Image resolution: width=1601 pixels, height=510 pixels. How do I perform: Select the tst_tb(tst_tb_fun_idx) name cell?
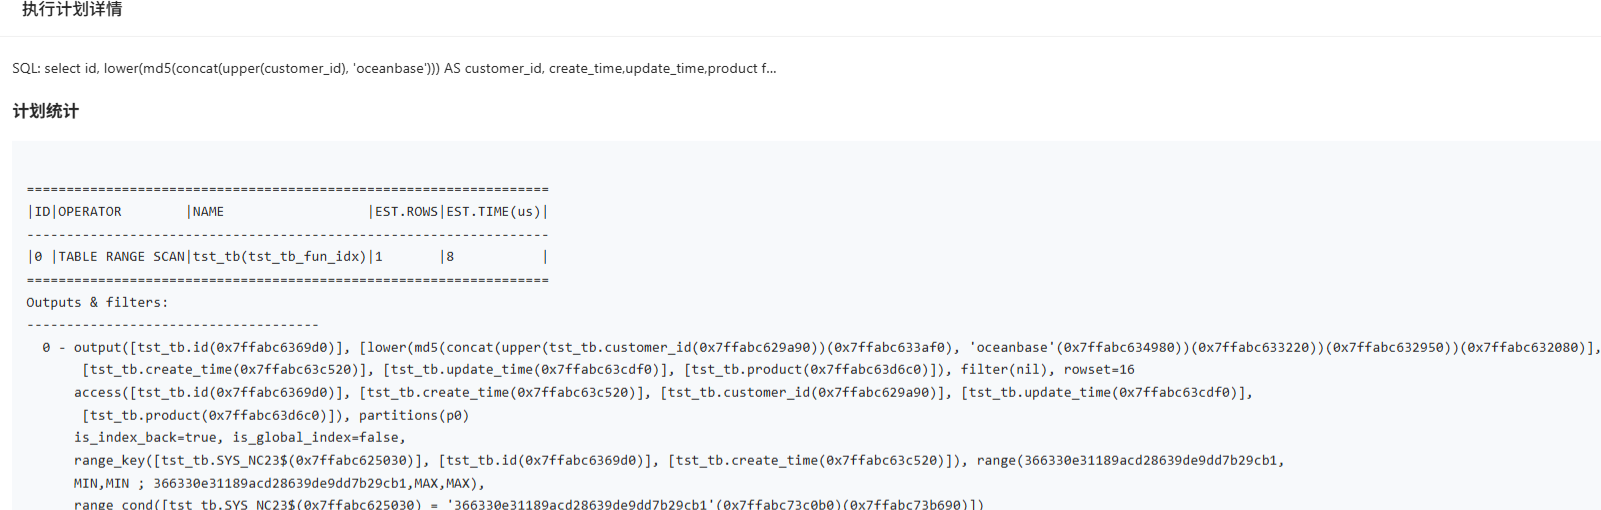click(279, 257)
